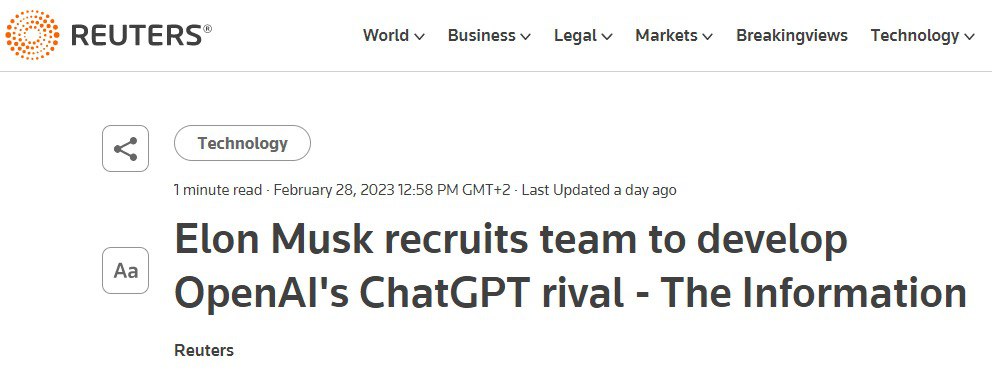Open the Aa text size control
The width and height of the screenshot is (992, 386).
coord(125,270)
